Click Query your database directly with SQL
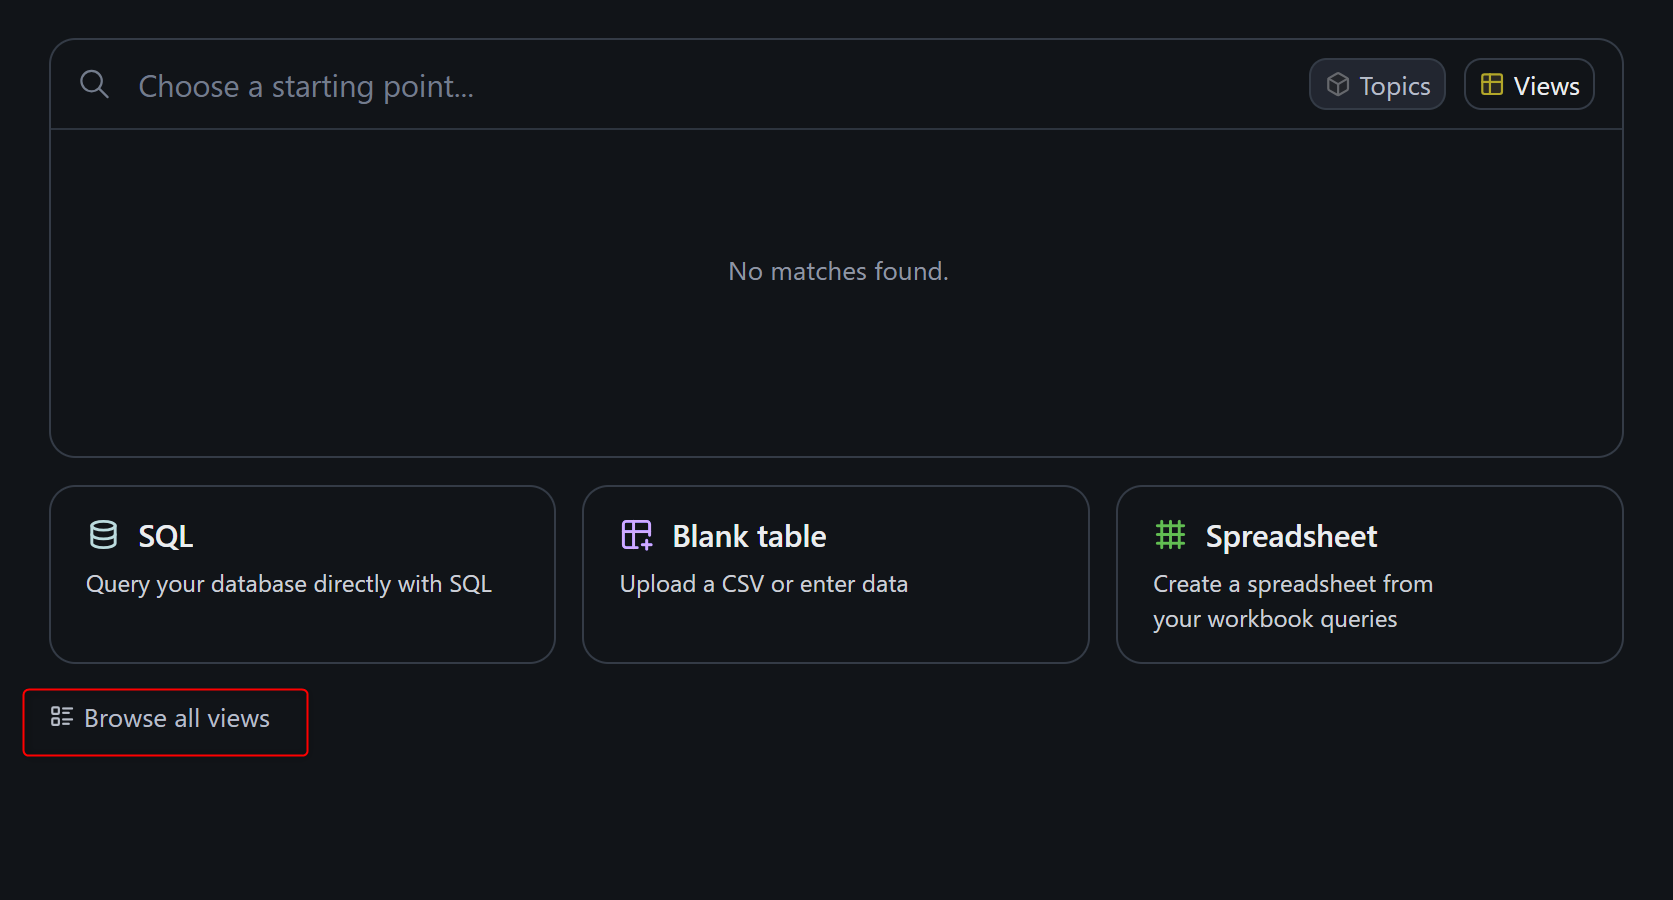This screenshot has height=900, width=1673. point(289,584)
